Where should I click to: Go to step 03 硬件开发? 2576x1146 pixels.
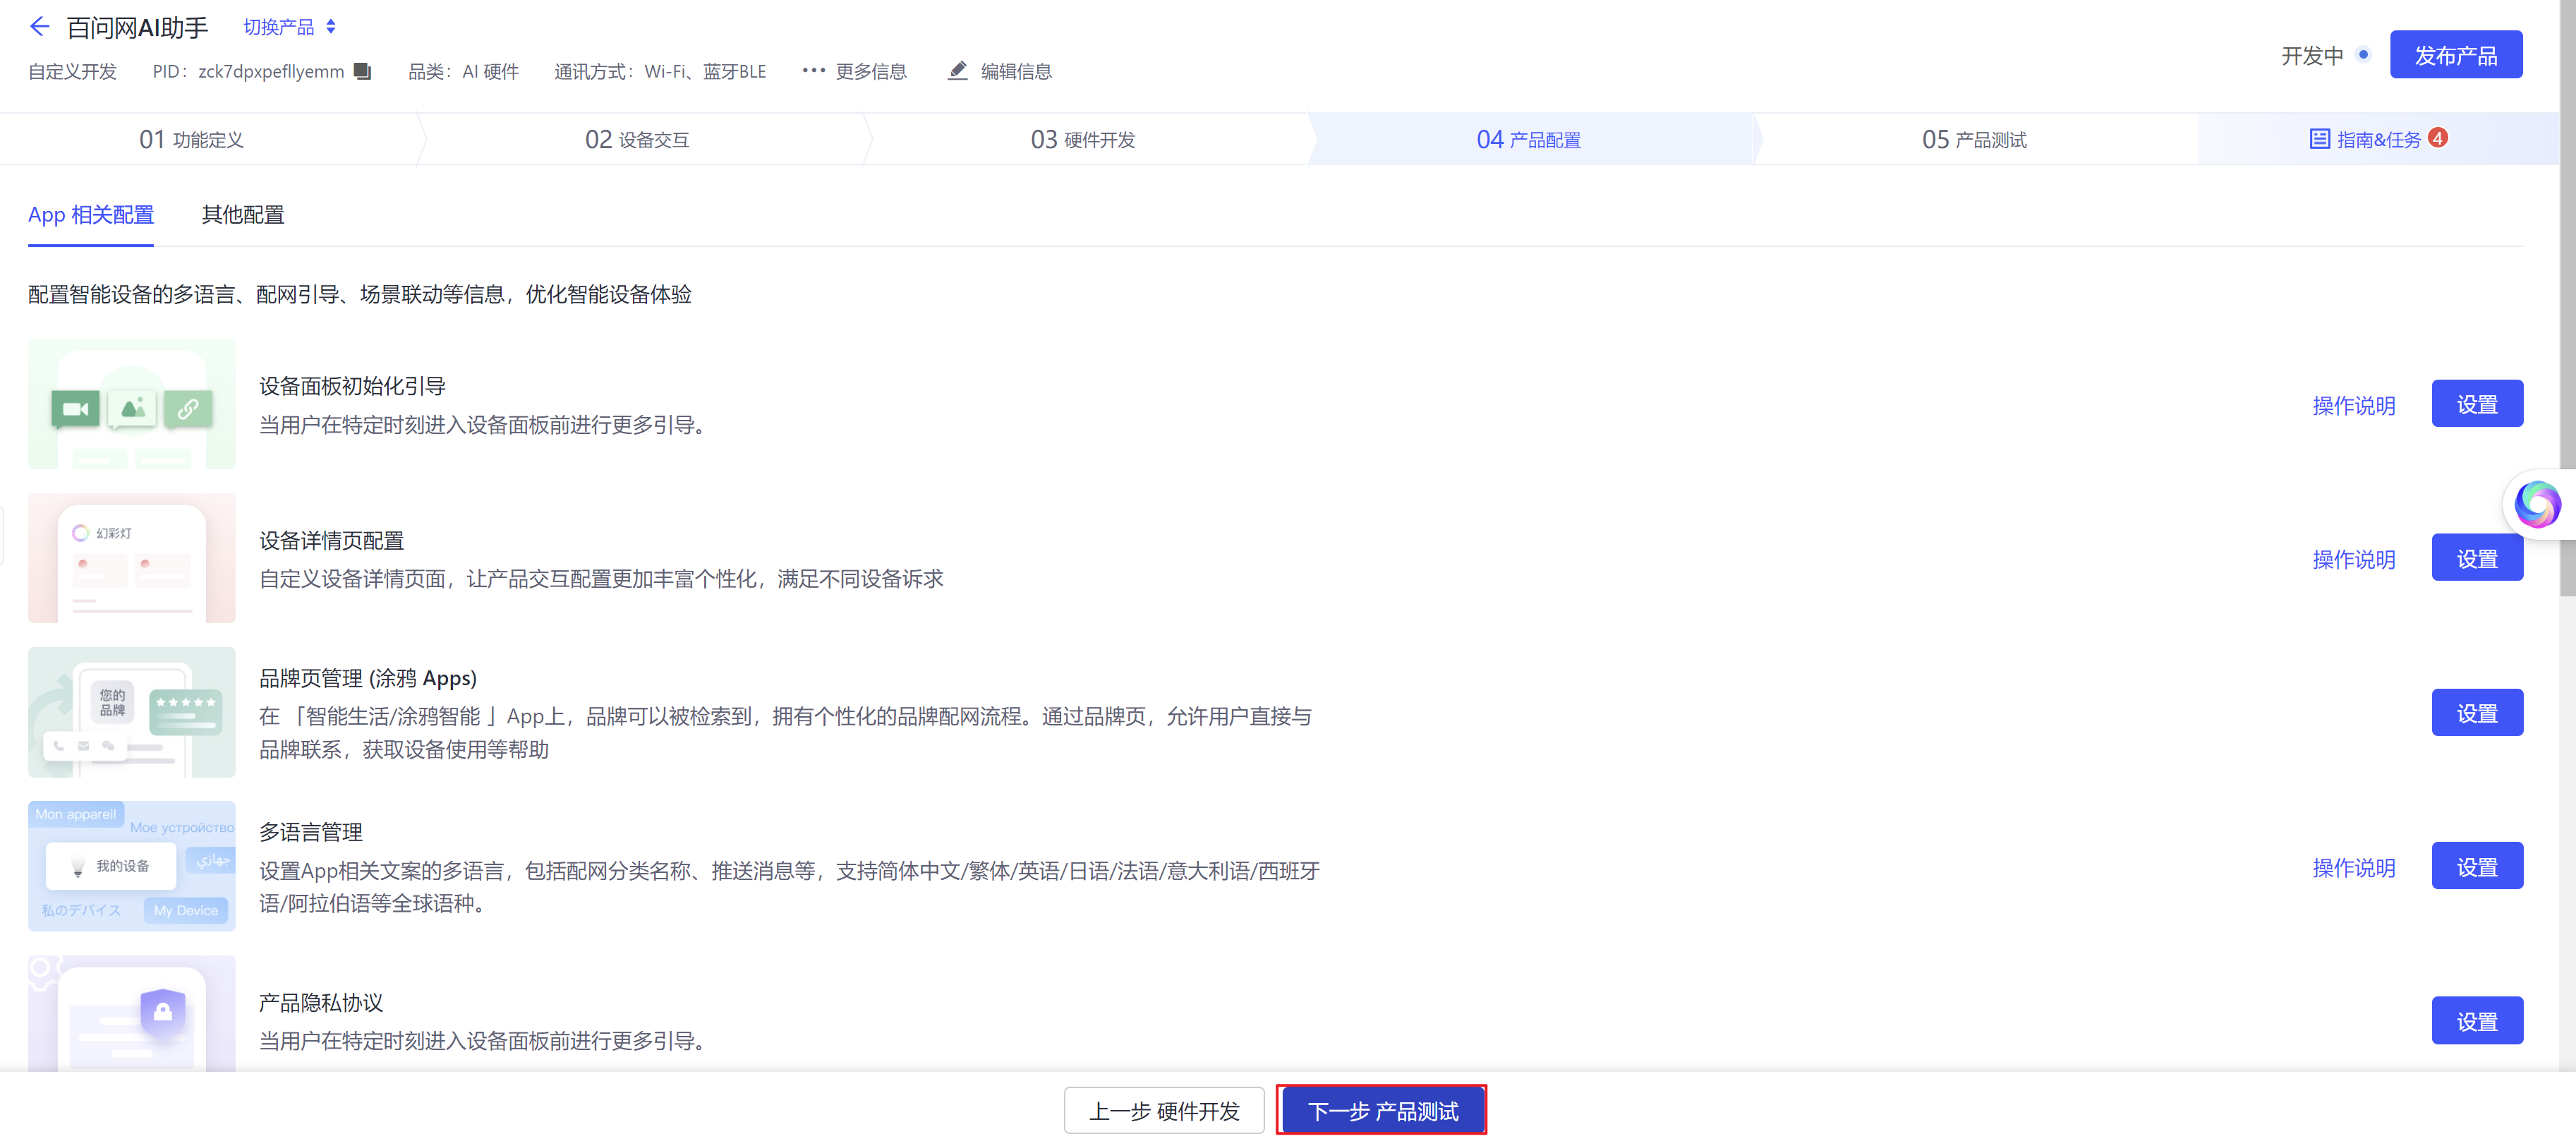coord(1083,140)
